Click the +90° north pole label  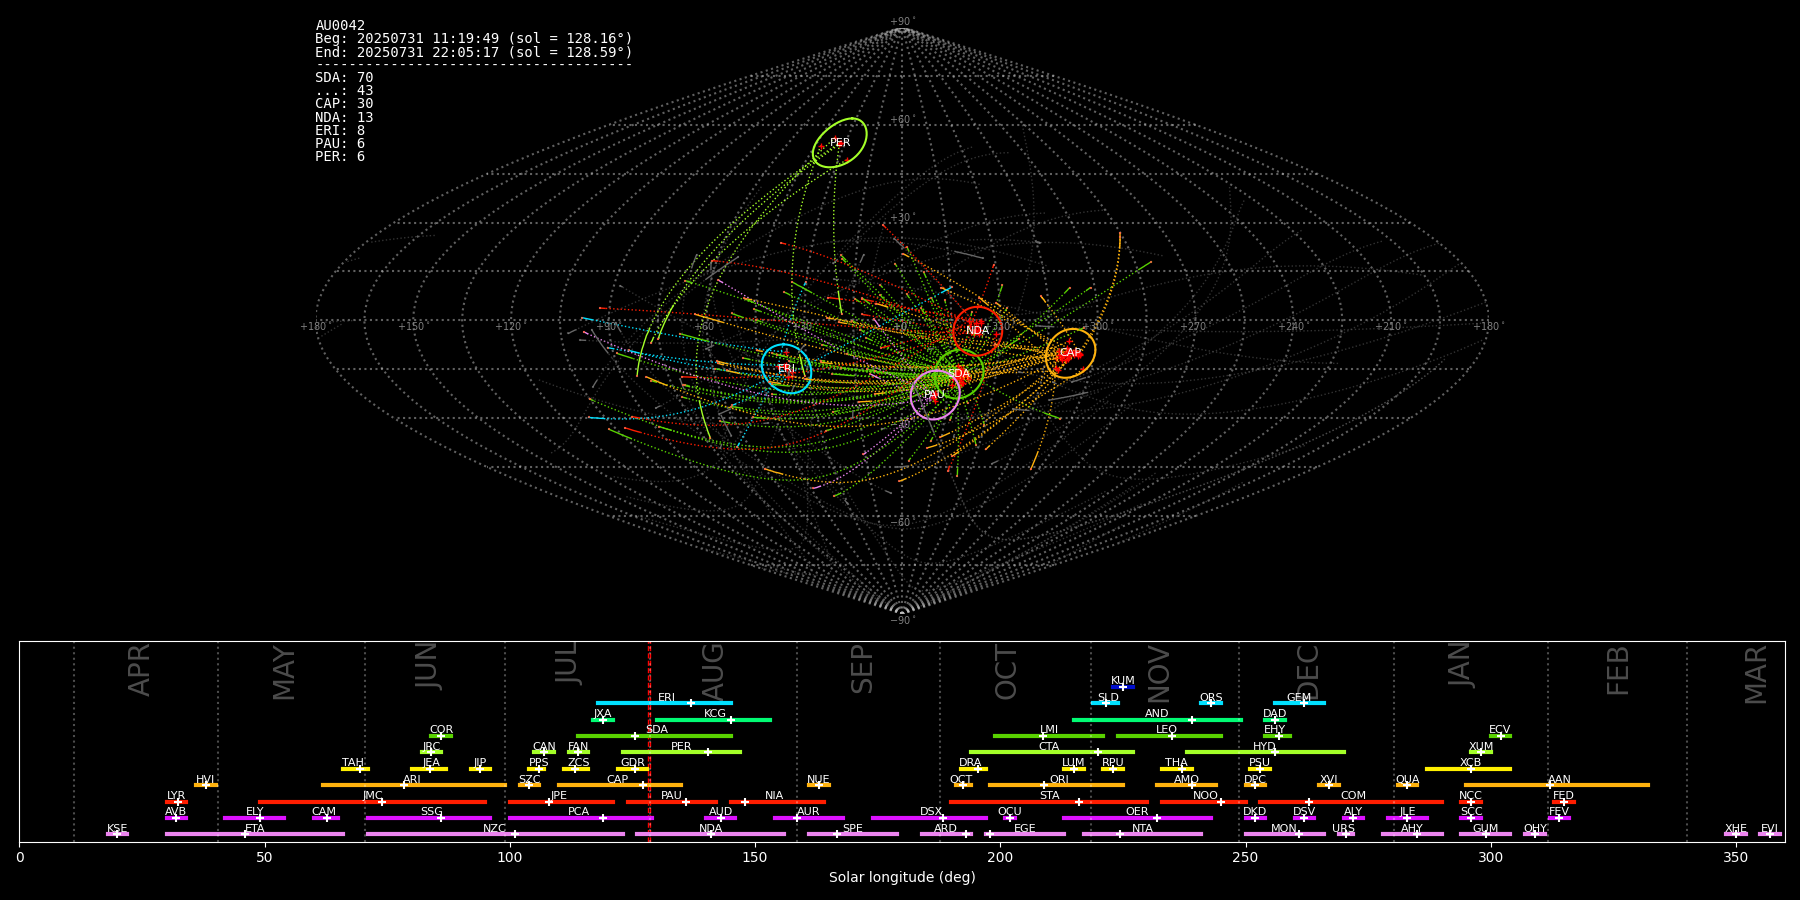pos(902,22)
